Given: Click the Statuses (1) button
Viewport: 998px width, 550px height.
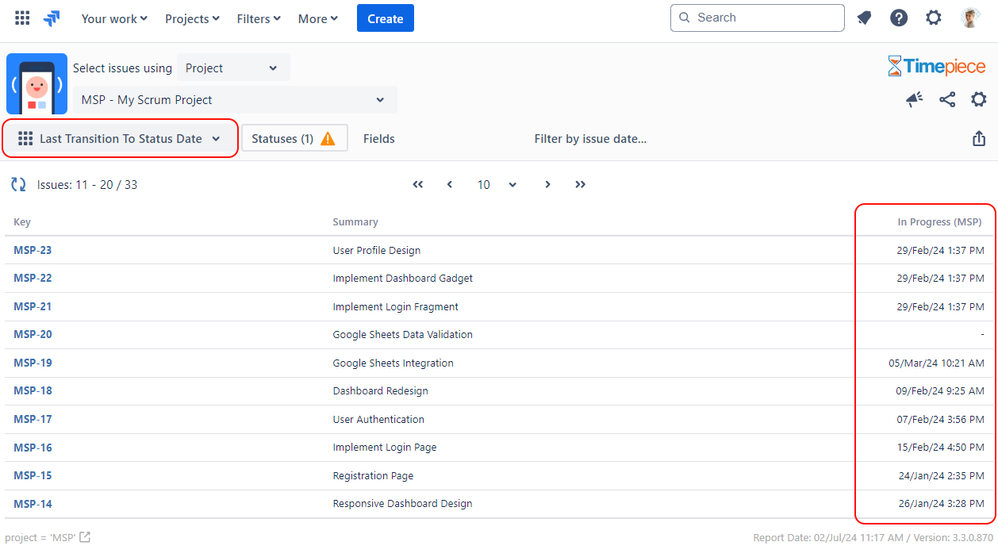Looking at the screenshot, I should click(x=294, y=138).
